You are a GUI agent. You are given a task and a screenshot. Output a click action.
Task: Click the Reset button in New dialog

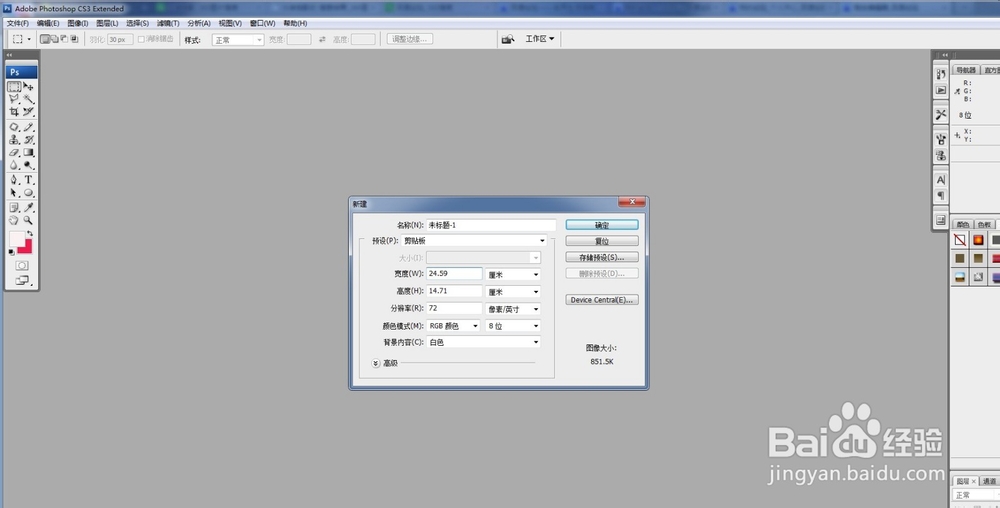(601, 241)
